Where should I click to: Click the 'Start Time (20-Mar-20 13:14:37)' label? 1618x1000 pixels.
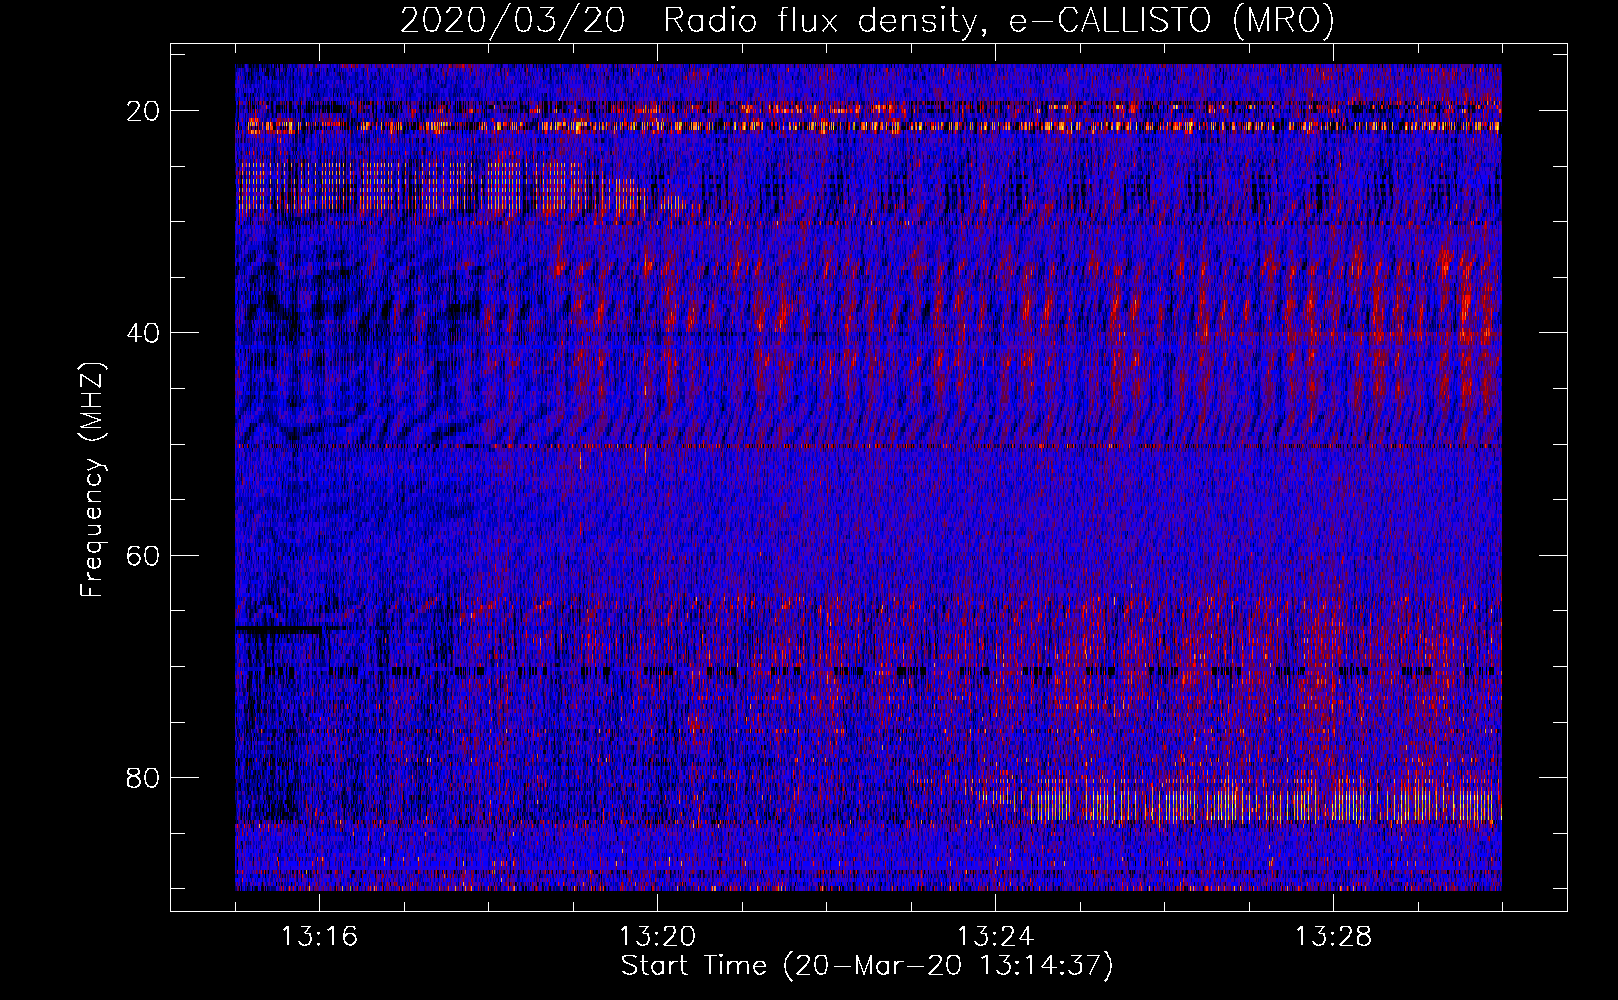(867, 966)
